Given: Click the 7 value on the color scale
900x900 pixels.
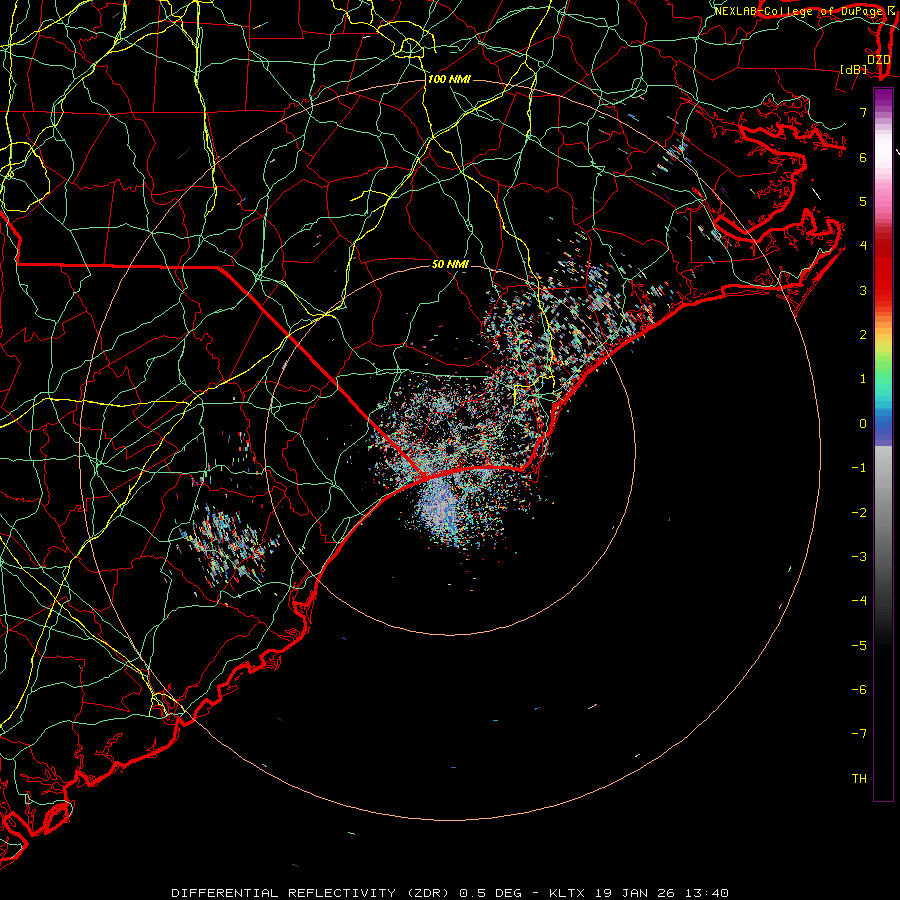Looking at the screenshot, I should click(x=863, y=112).
